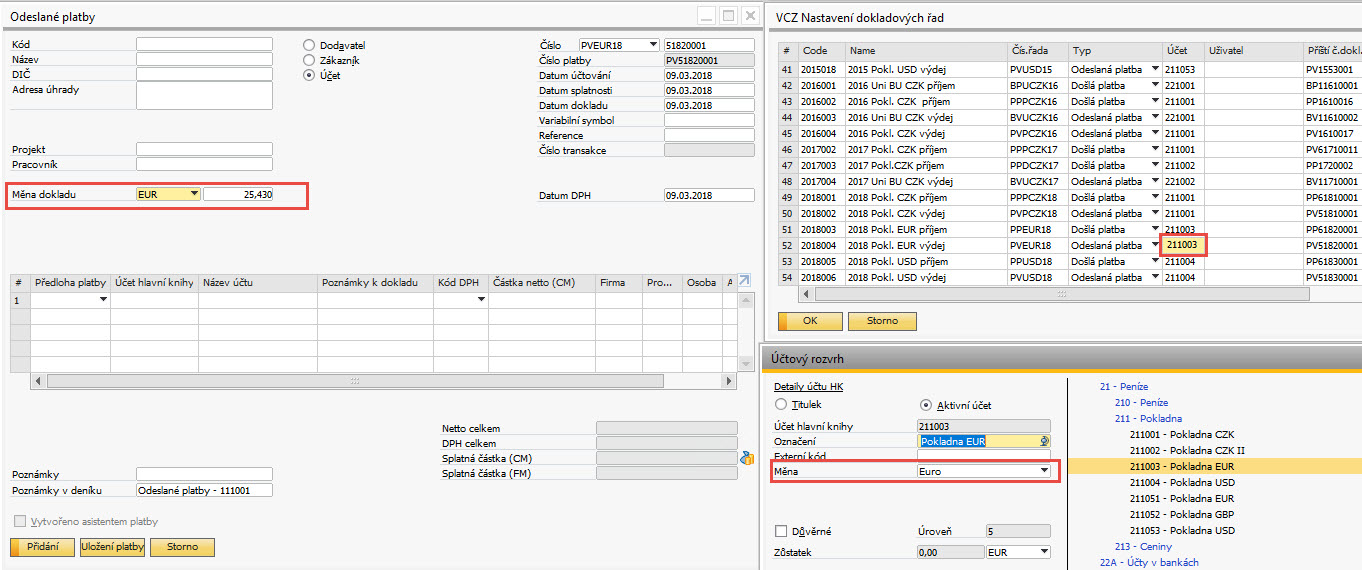Select the 22A - Účty v bankách node
Screen dimensions: 1362x570
tap(1149, 562)
